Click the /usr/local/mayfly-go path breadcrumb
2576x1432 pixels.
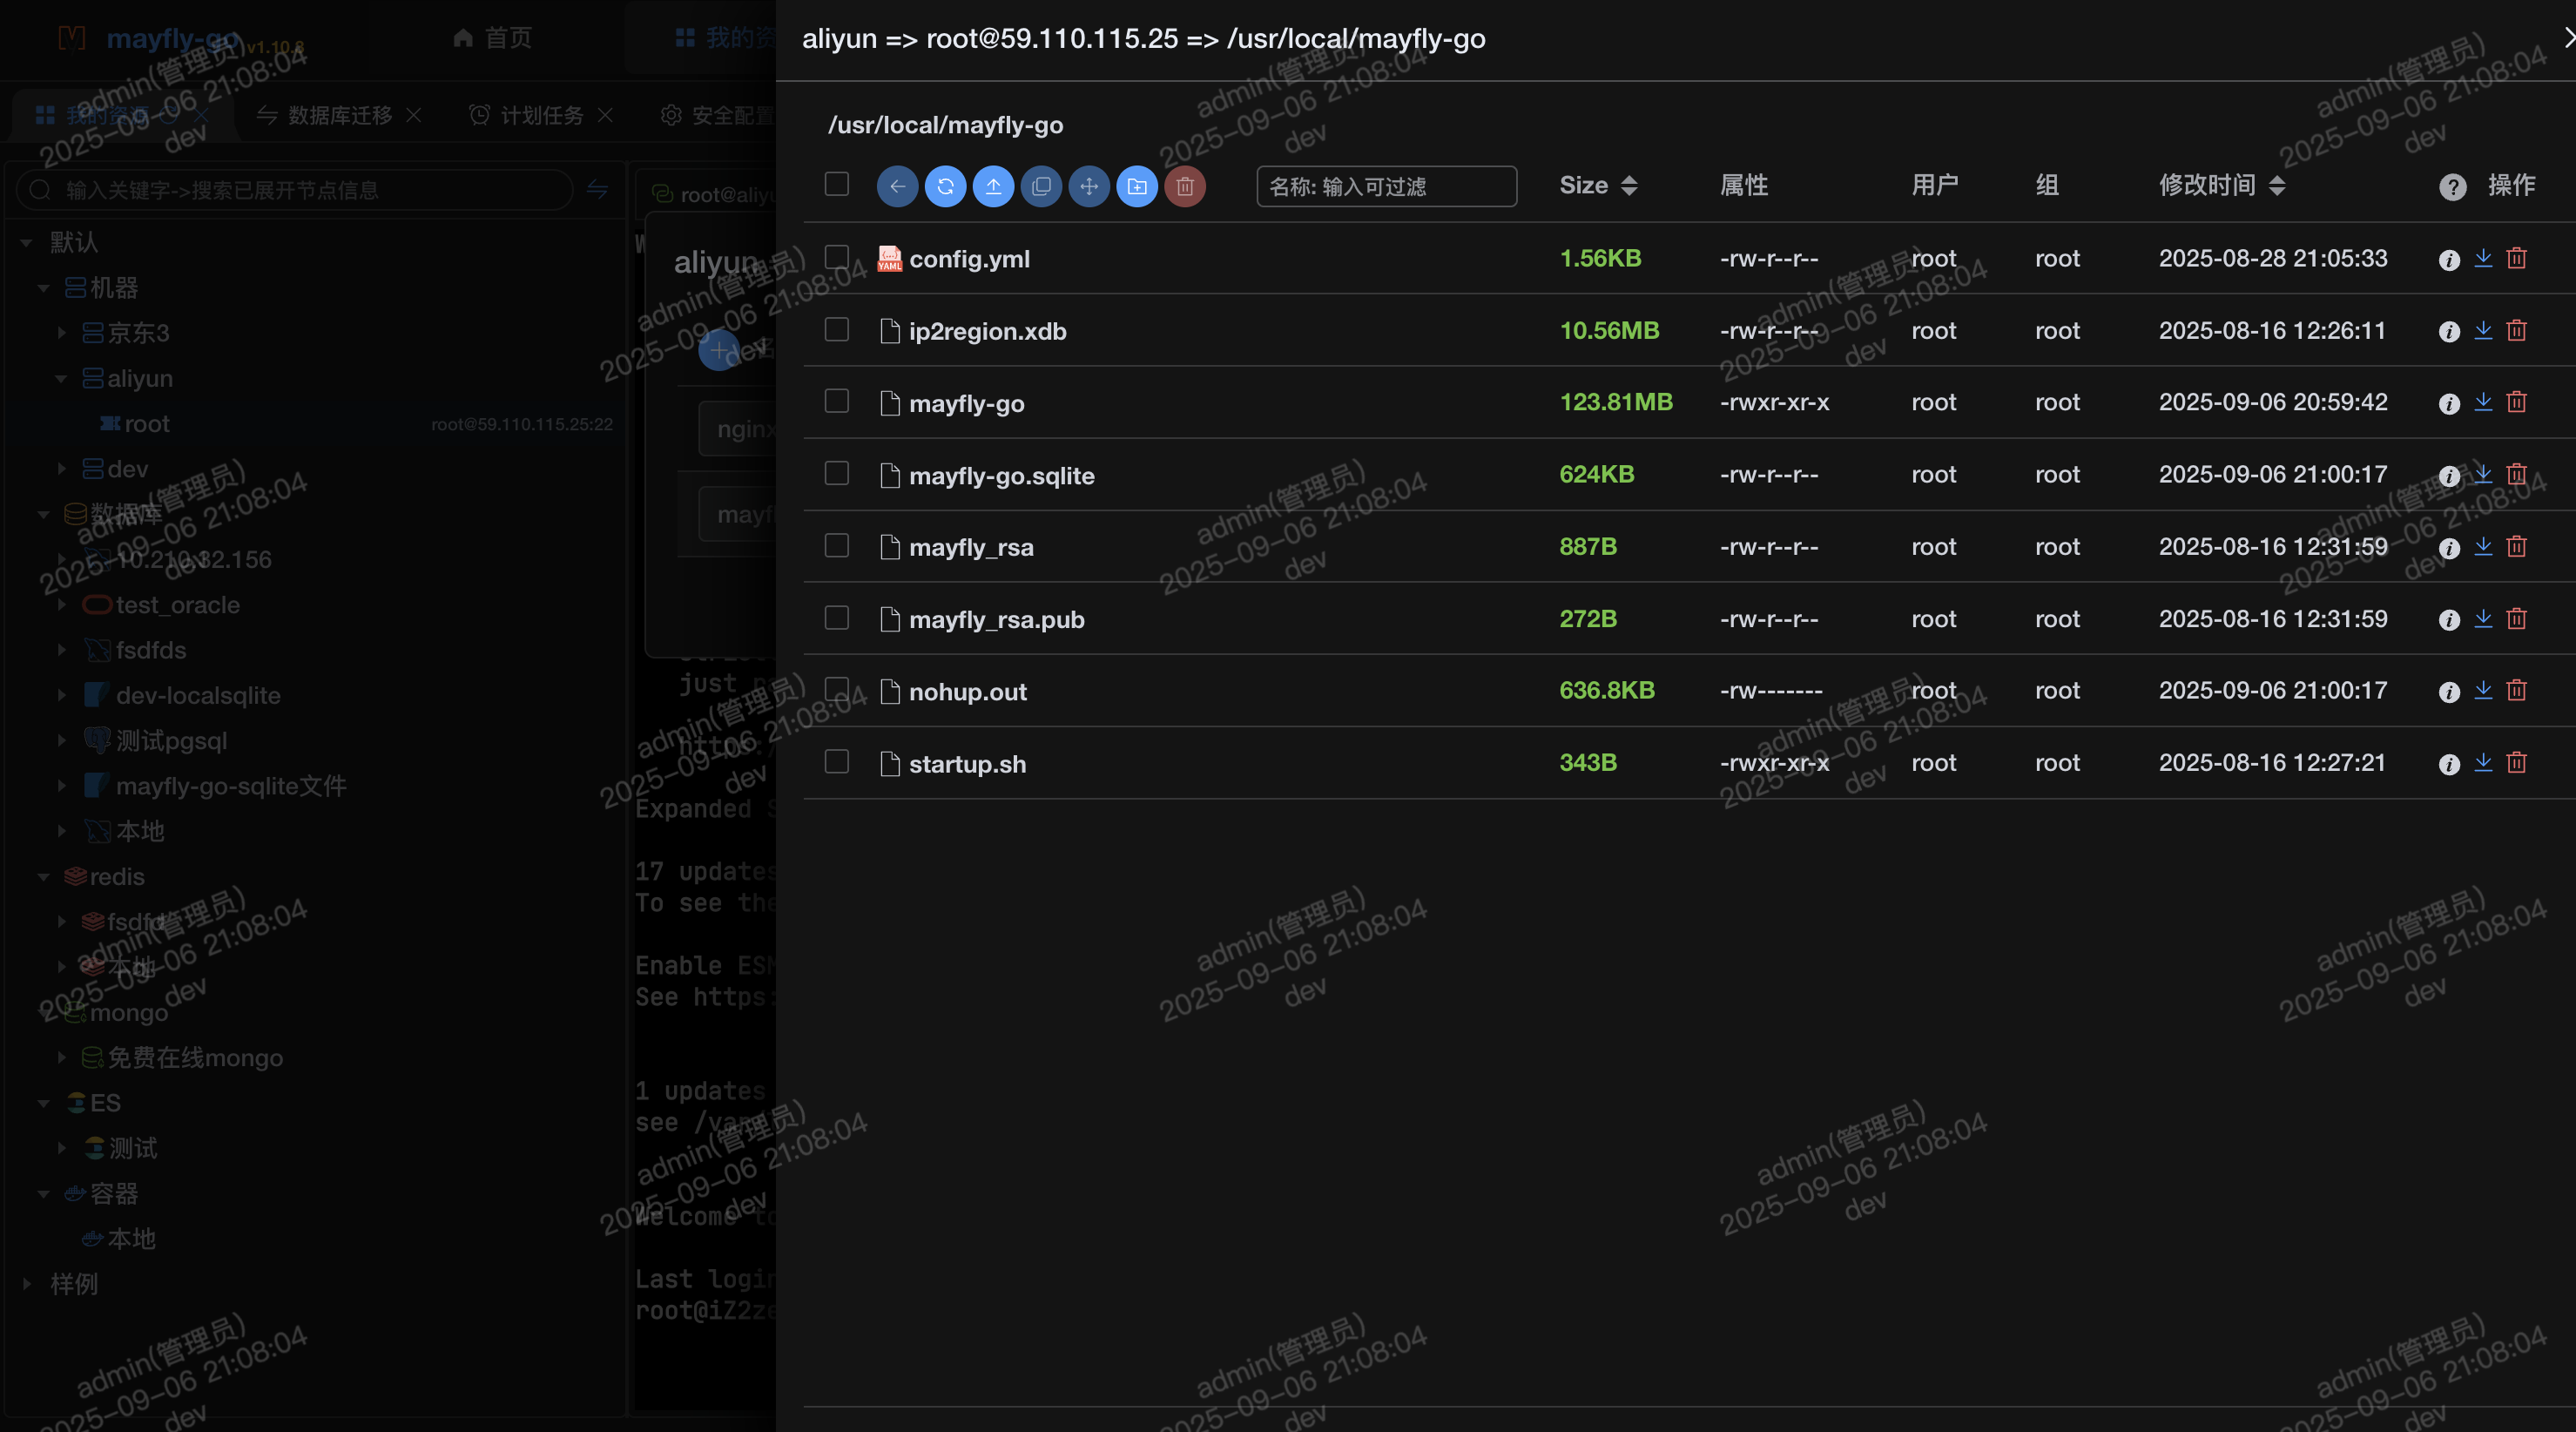pos(945,125)
